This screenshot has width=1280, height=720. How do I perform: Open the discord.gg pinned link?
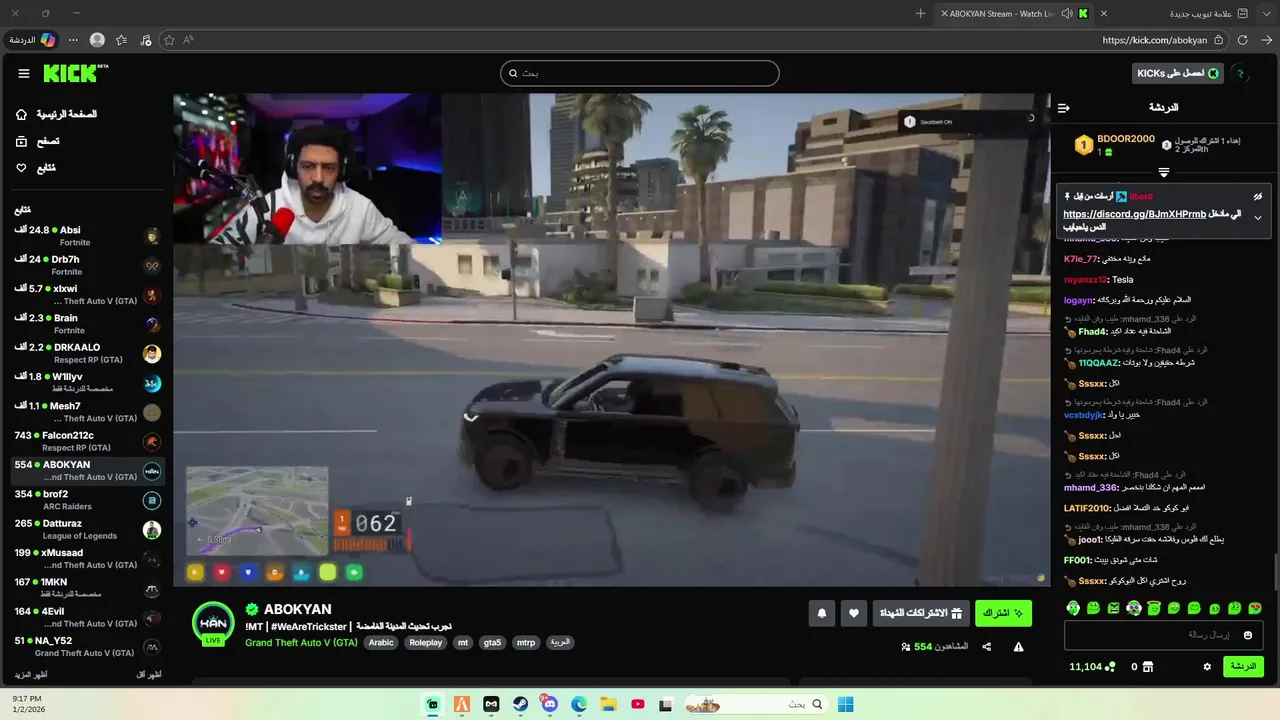1134,214
